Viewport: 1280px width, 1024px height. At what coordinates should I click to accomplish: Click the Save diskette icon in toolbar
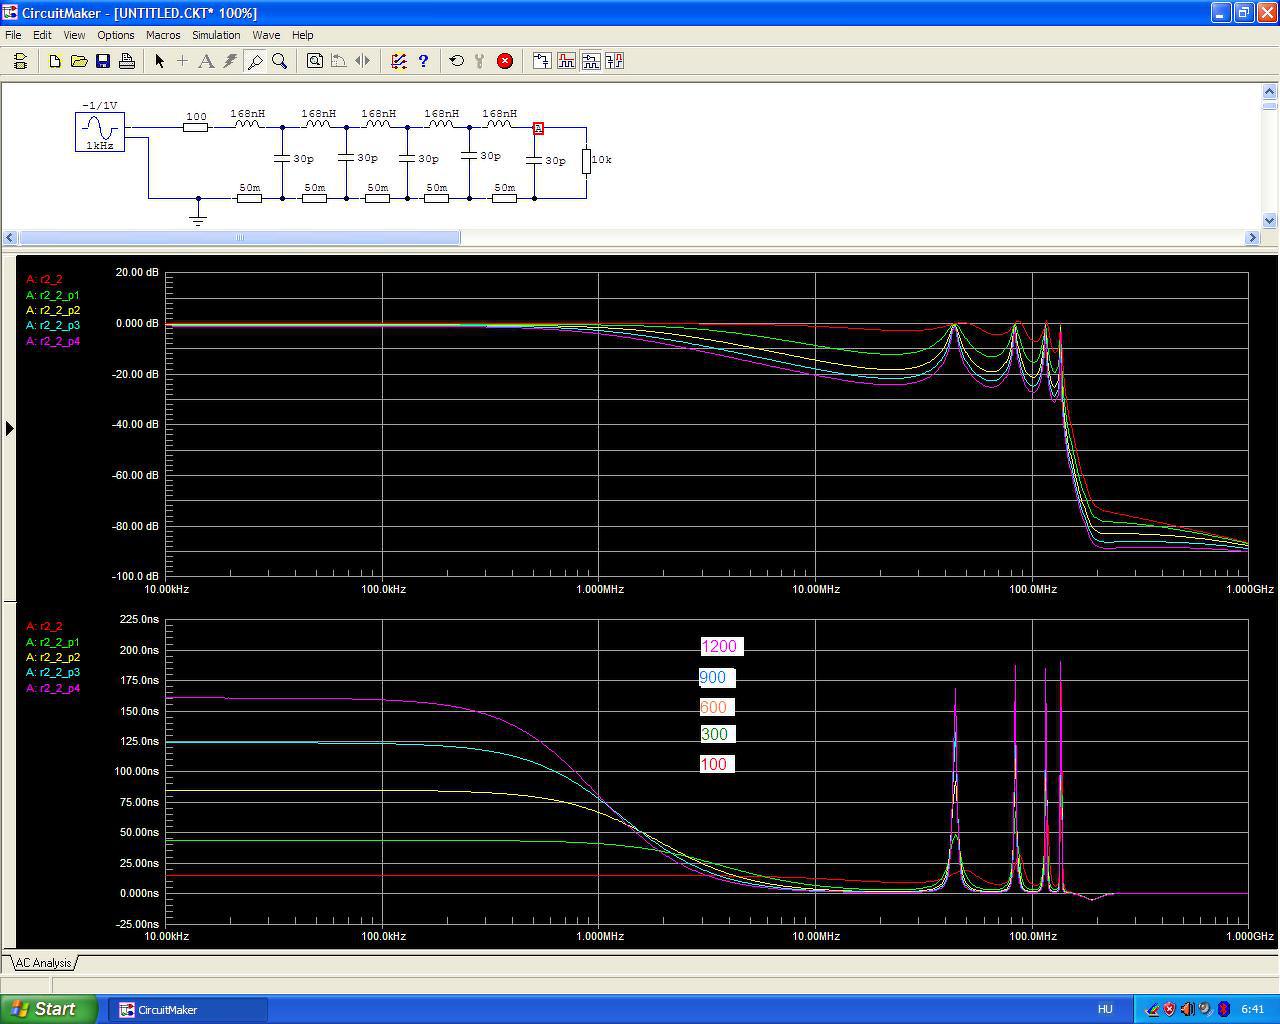coord(103,61)
